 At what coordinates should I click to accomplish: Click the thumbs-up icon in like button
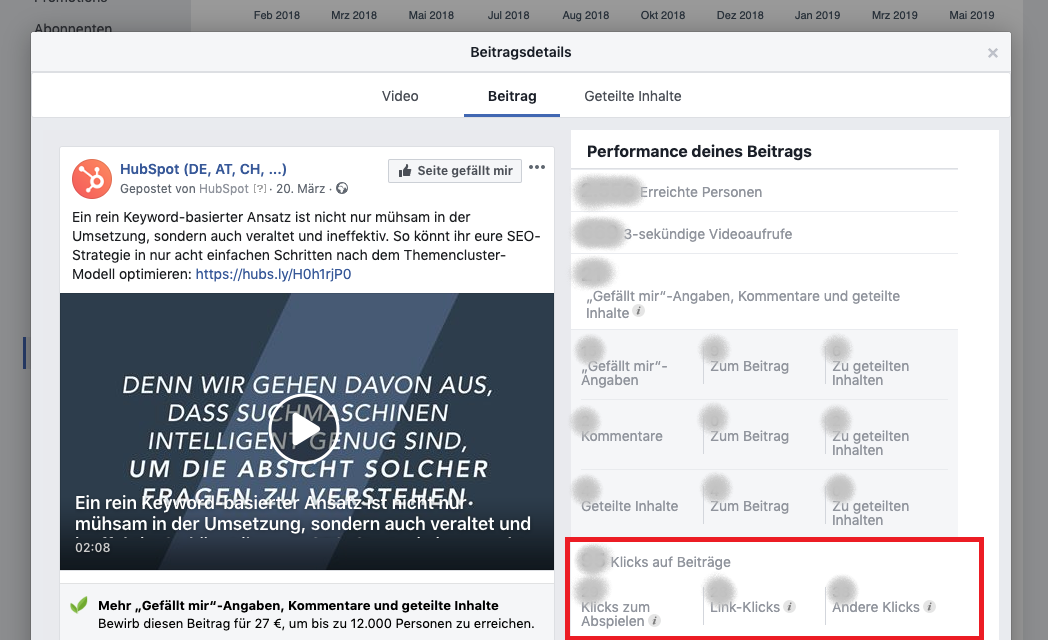tap(404, 171)
